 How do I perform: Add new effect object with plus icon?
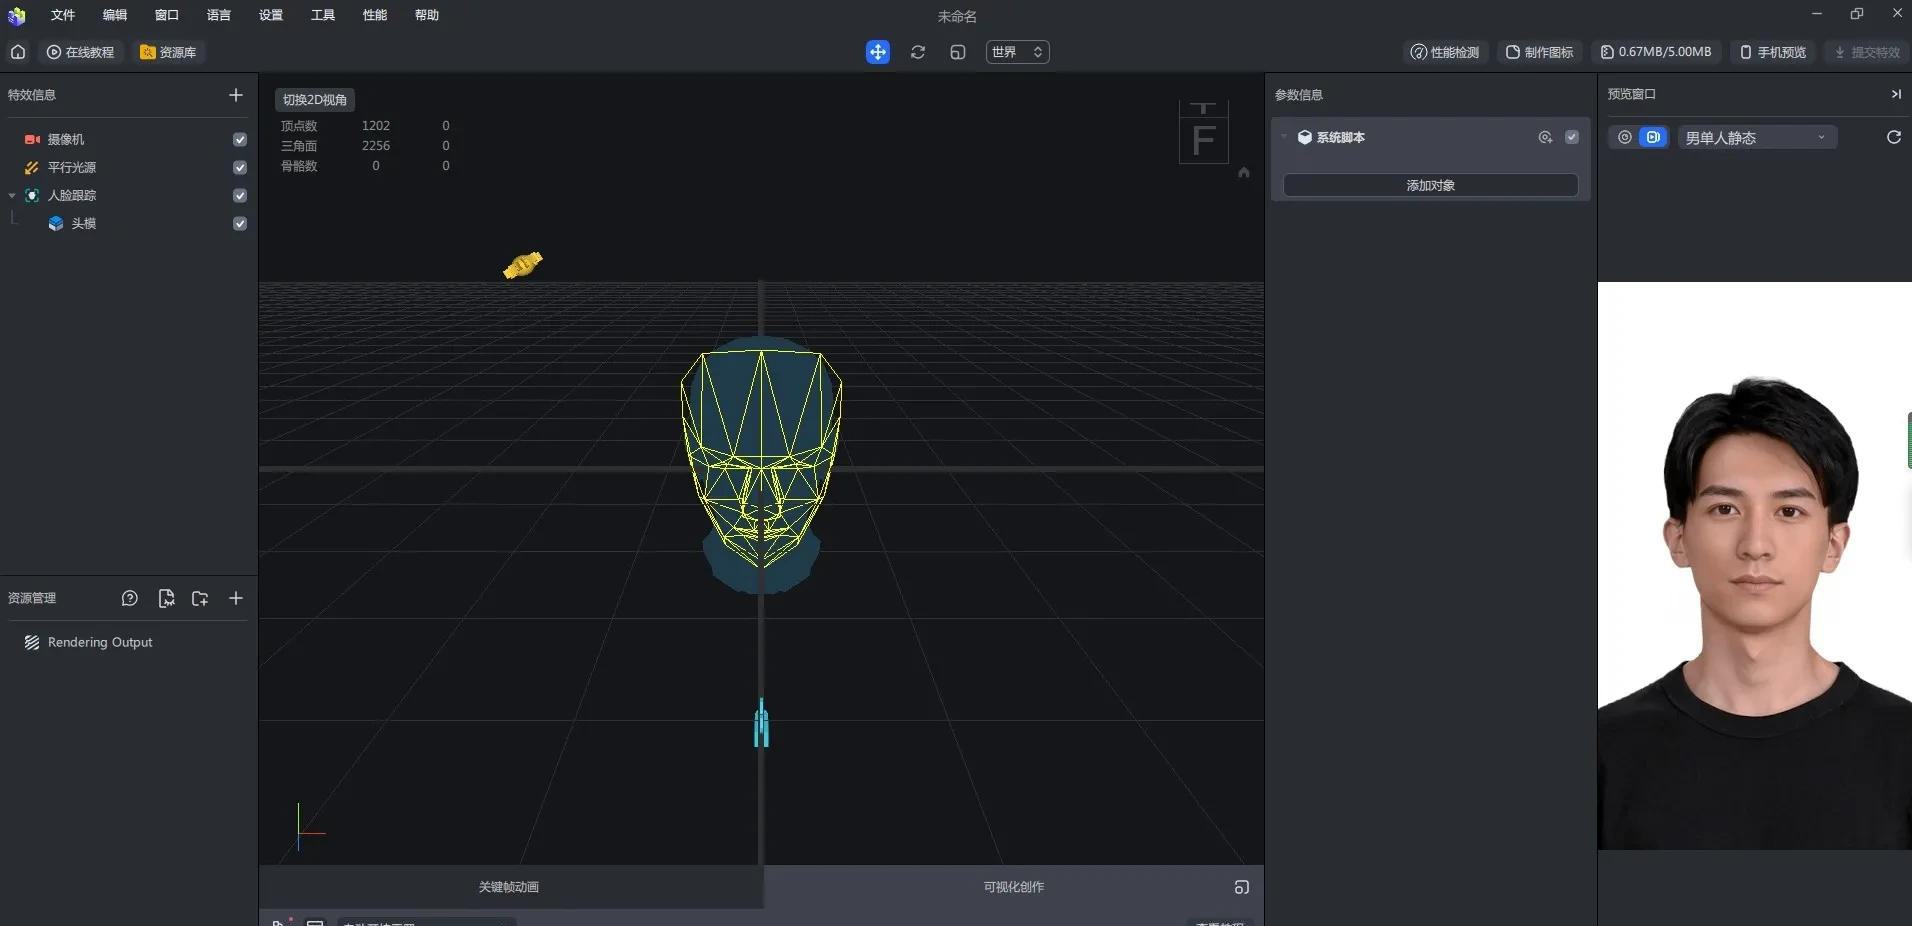pyautogui.click(x=236, y=95)
